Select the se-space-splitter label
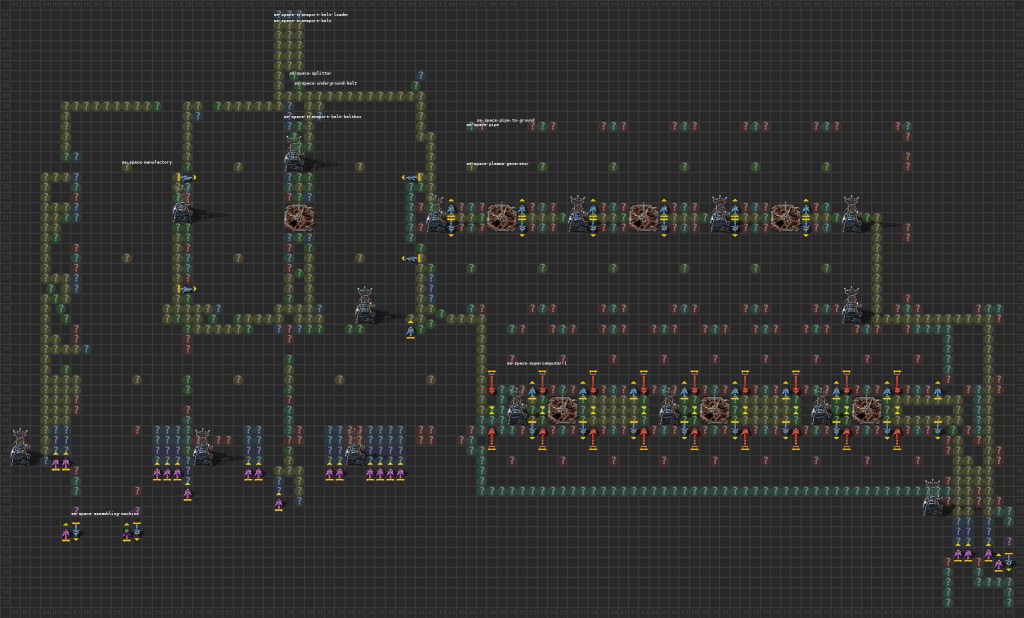Viewport: 1024px width, 618px height. tap(310, 73)
